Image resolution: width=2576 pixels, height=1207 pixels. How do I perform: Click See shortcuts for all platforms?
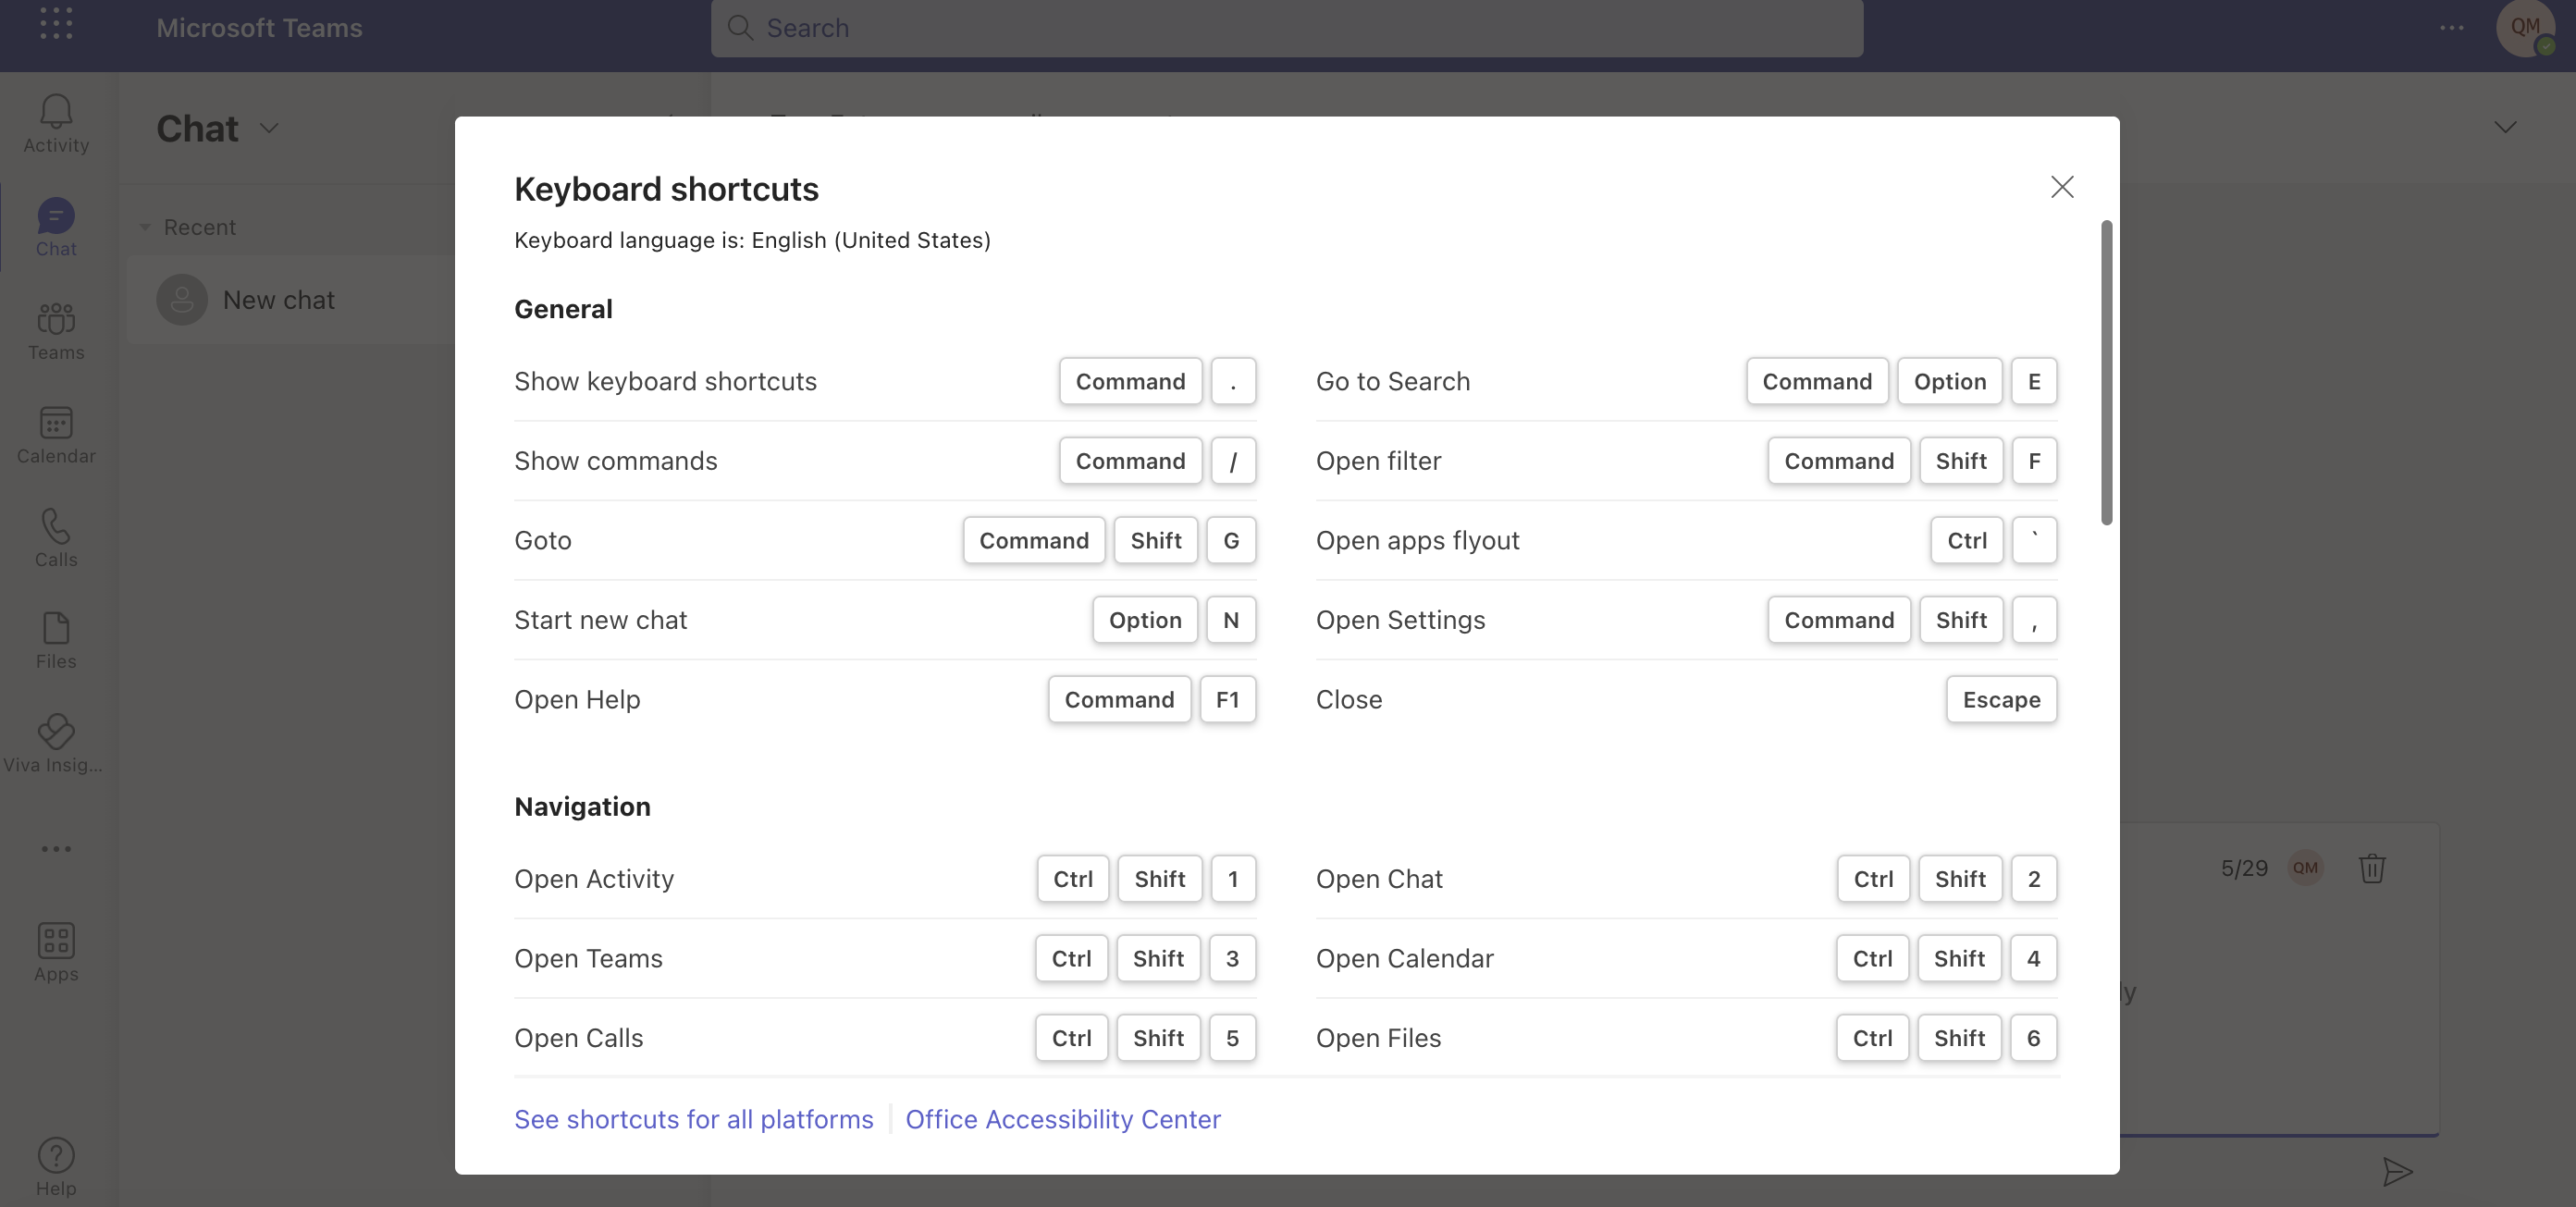point(694,1119)
